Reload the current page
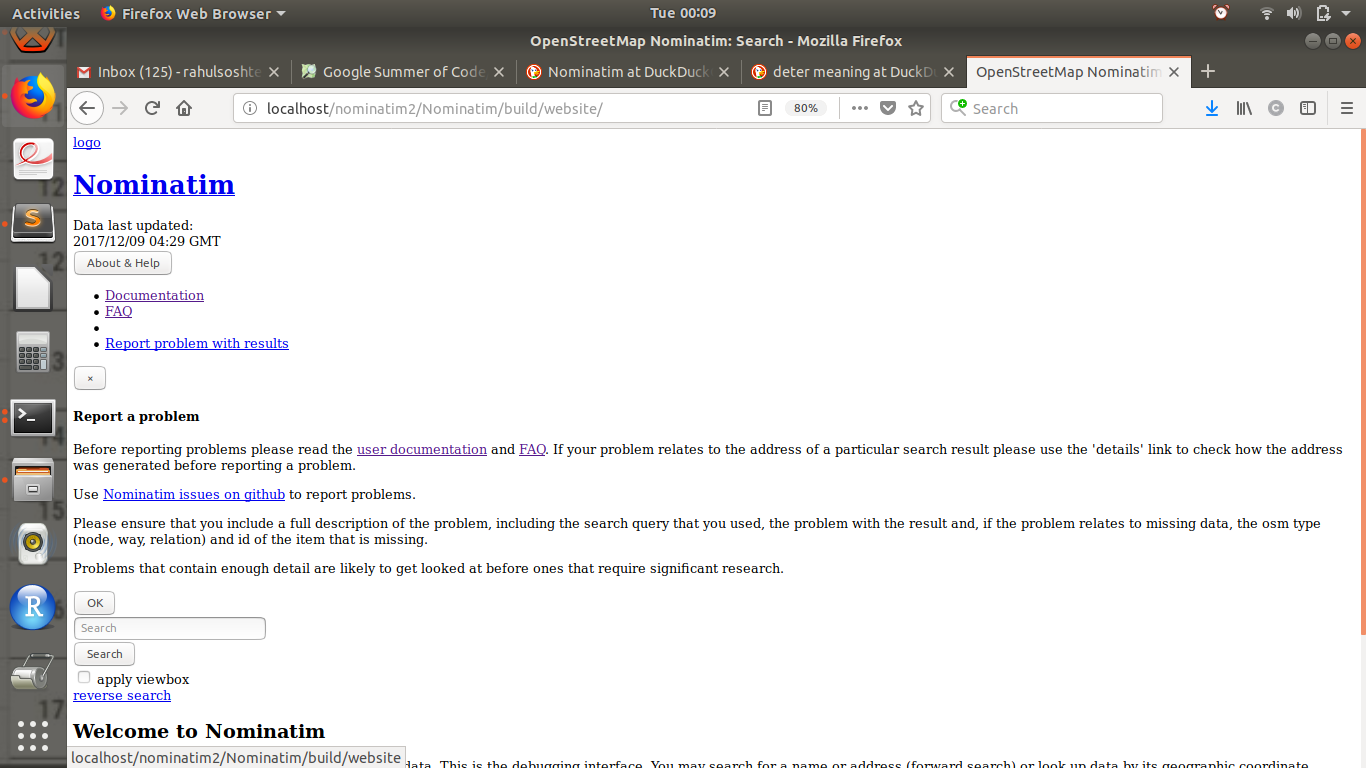The height and width of the screenshot is (768, 1366). (x=153, y=108)
